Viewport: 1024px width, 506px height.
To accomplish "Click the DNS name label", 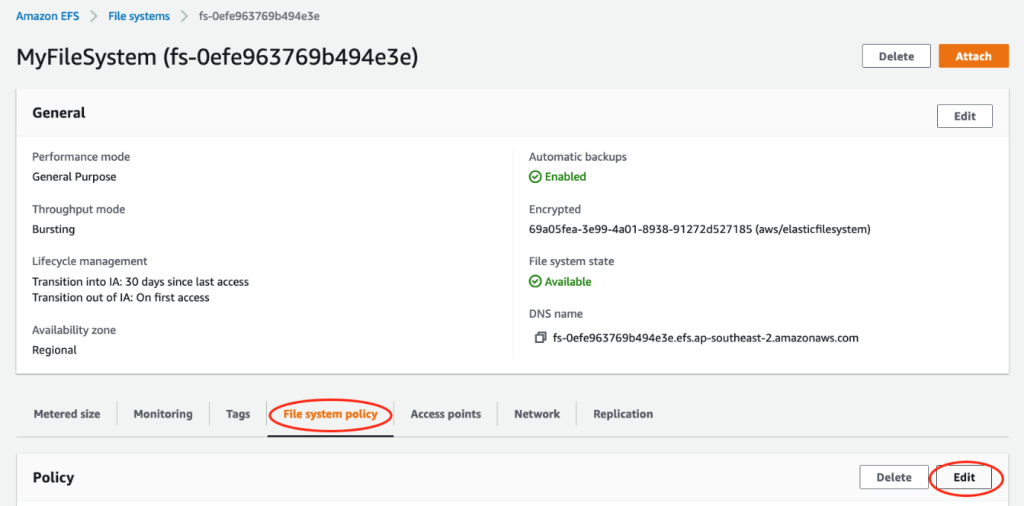I will point(556,314).
